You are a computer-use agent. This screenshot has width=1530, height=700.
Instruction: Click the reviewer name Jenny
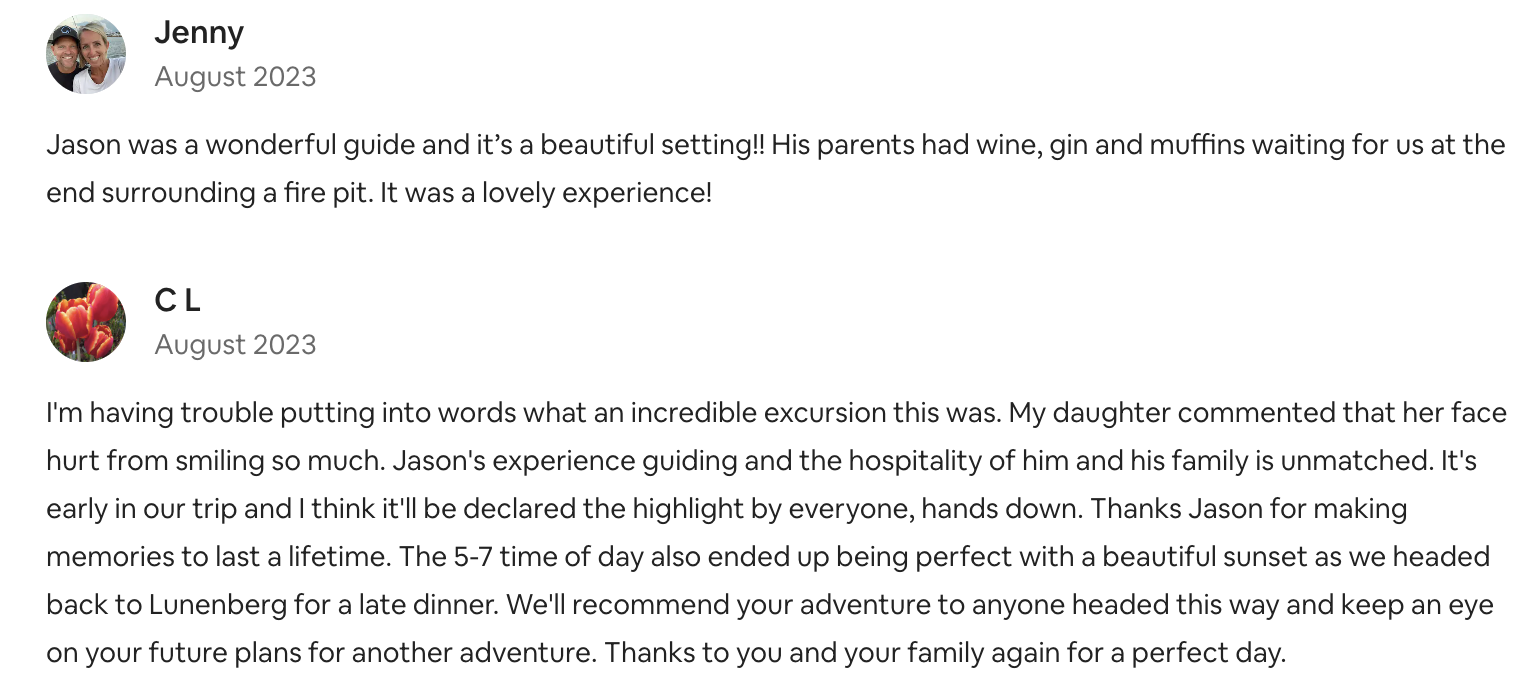coord(199,33)
